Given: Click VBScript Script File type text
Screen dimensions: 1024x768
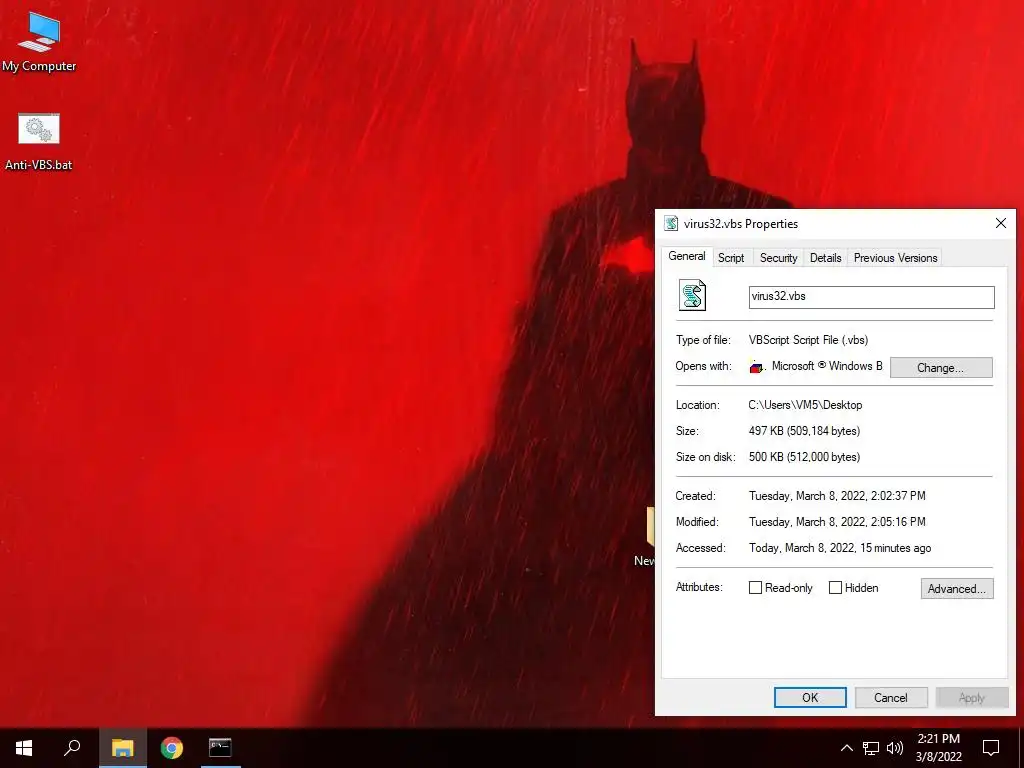Looking at the screenshot, I should coord(808,340).
